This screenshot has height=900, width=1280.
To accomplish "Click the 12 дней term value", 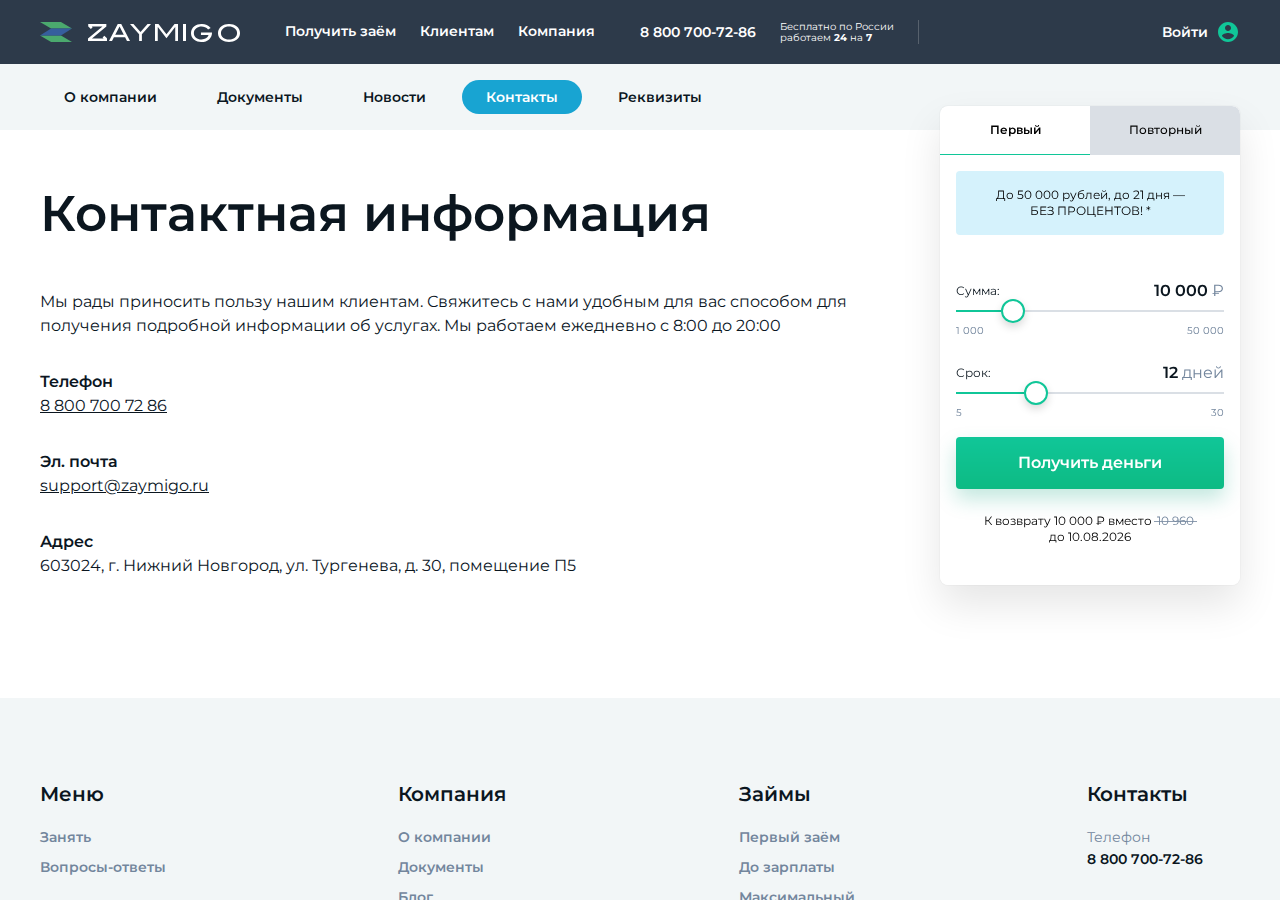I will [1192, 373].
